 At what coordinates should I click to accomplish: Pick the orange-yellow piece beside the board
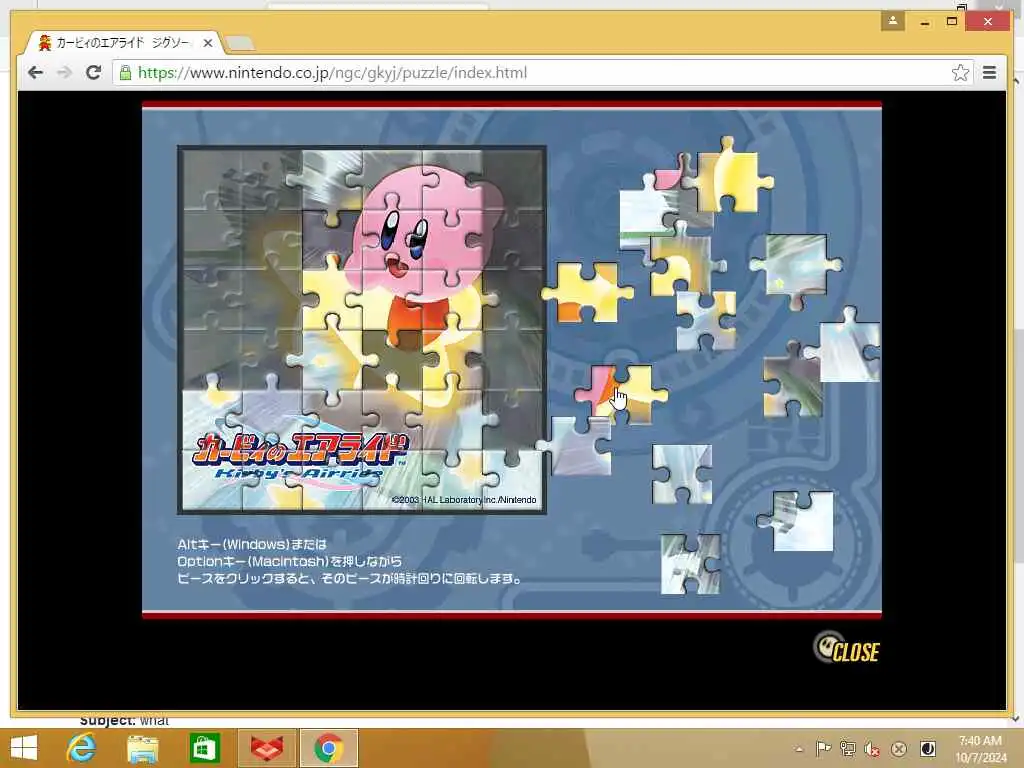[x=587, y=292]
